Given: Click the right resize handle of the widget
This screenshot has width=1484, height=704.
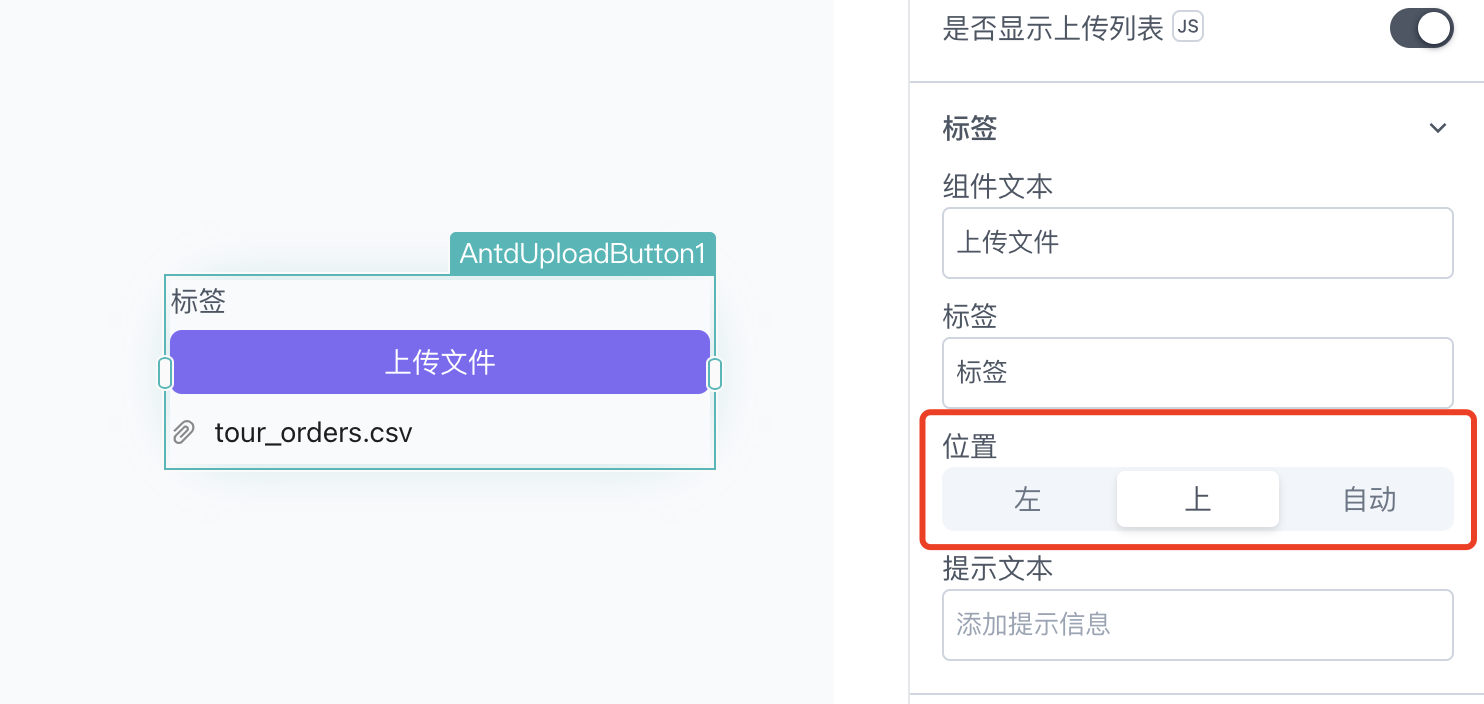Looking at the screenshot, I should [715, 373].
